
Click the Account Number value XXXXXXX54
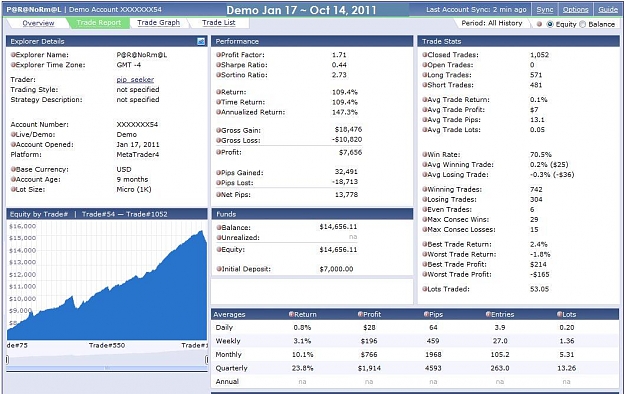pos(137,124)
